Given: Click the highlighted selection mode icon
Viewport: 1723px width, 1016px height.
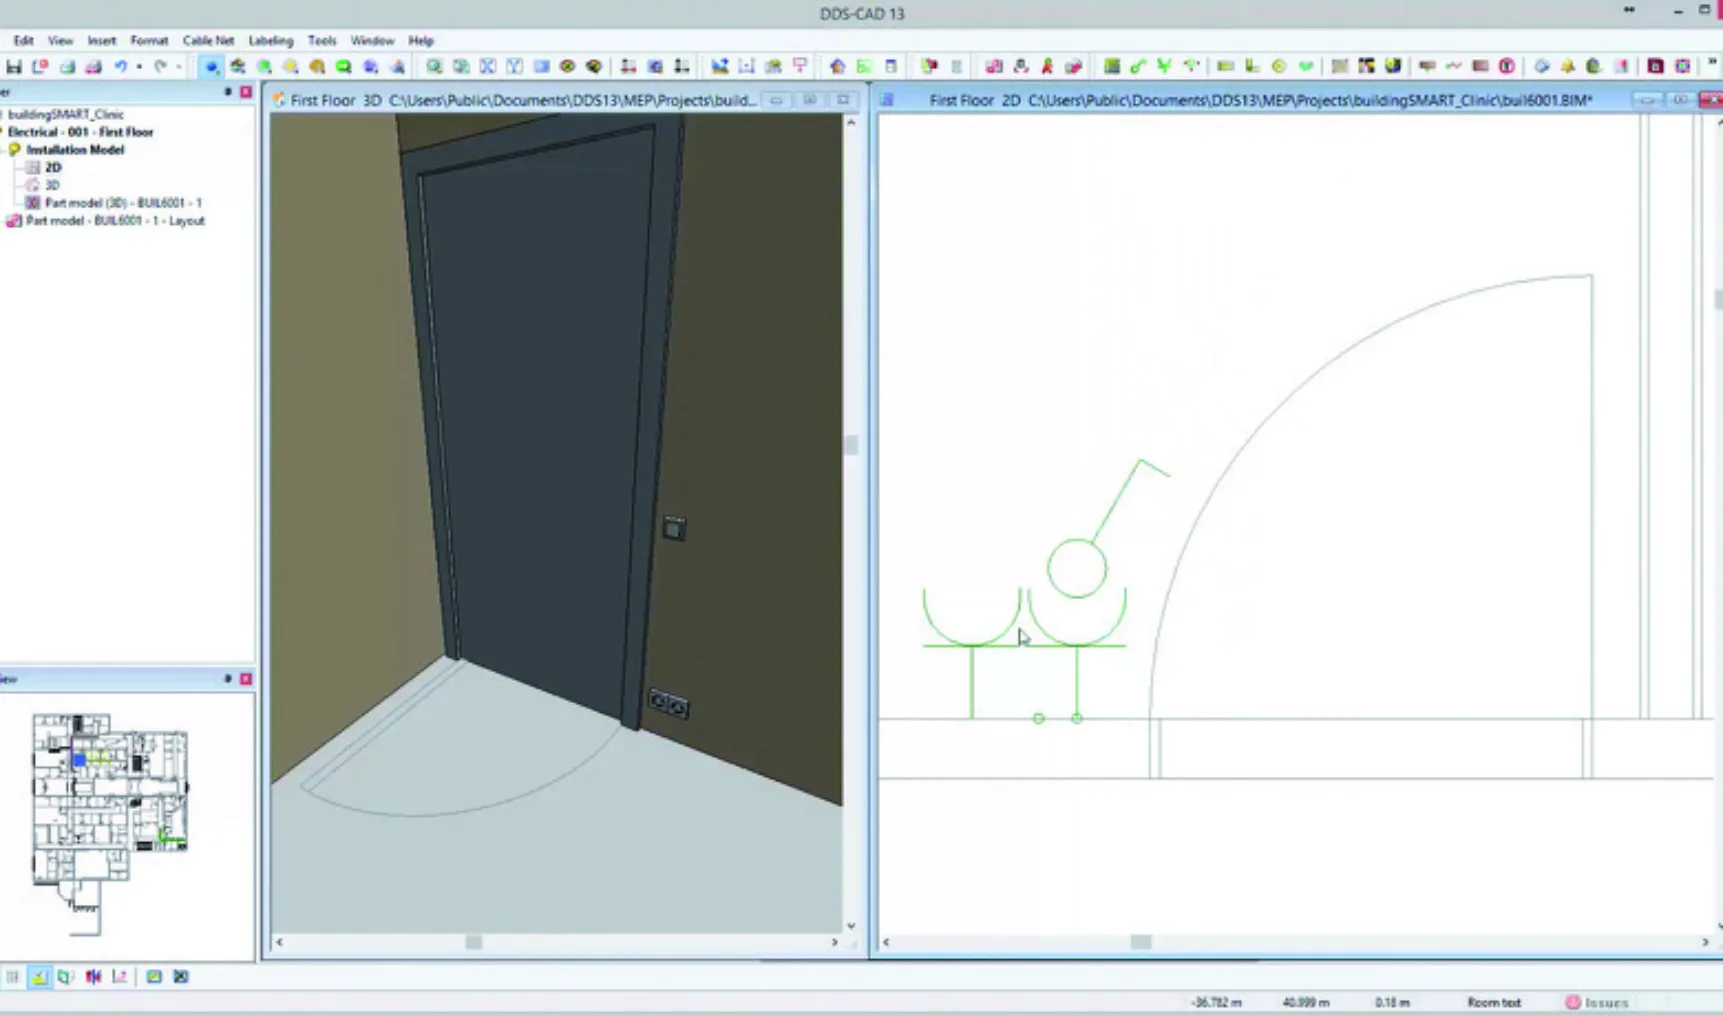Looking at the screenshot, I should pos(212,66).
